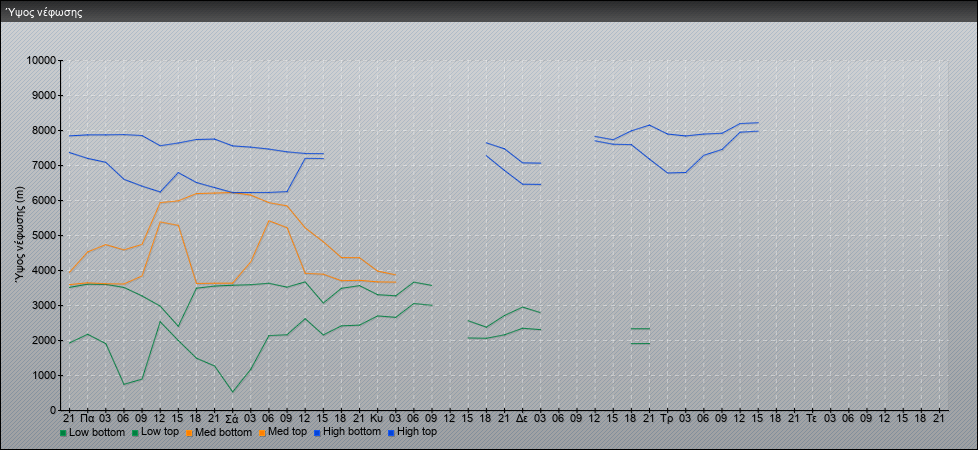Viewport: 978px width, 450px height.
Task: Click the 4000 value on the y-axis
Action: (44, 270)
